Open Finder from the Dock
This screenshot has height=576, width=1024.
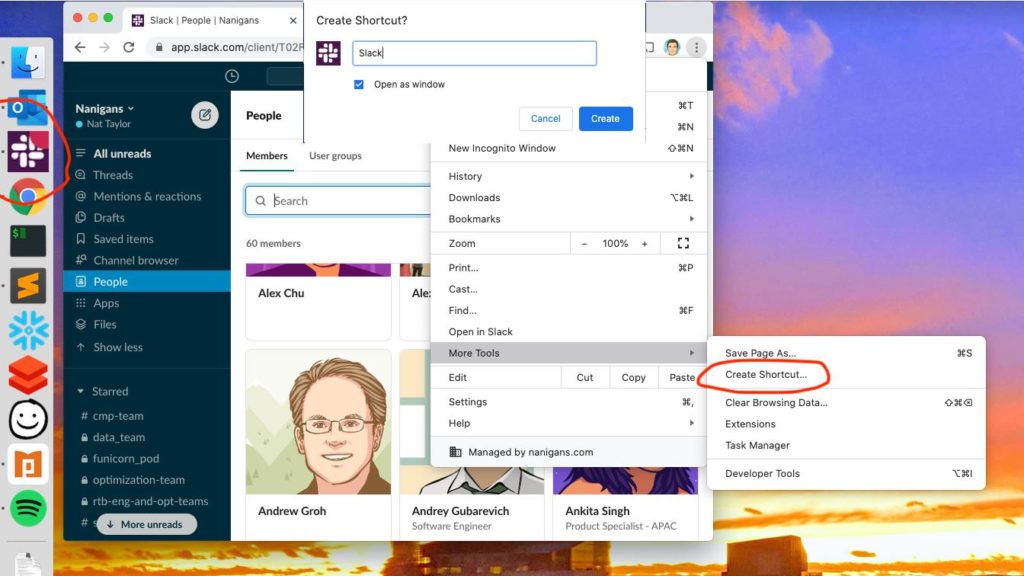27,63
